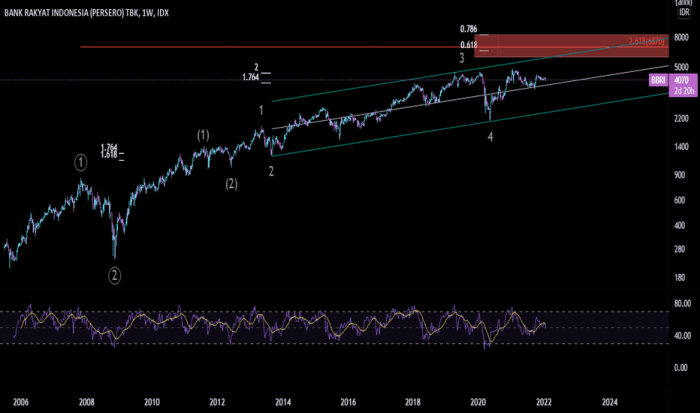Select the circled wave 2 label at the 2008 low
The width and height of the screenshot is (700, 413).
tap(114, 274)
